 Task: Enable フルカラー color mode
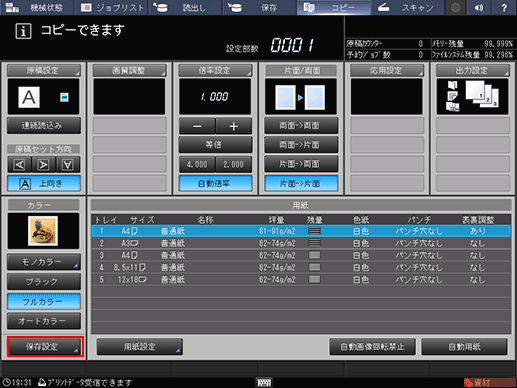tap(44, 302)
